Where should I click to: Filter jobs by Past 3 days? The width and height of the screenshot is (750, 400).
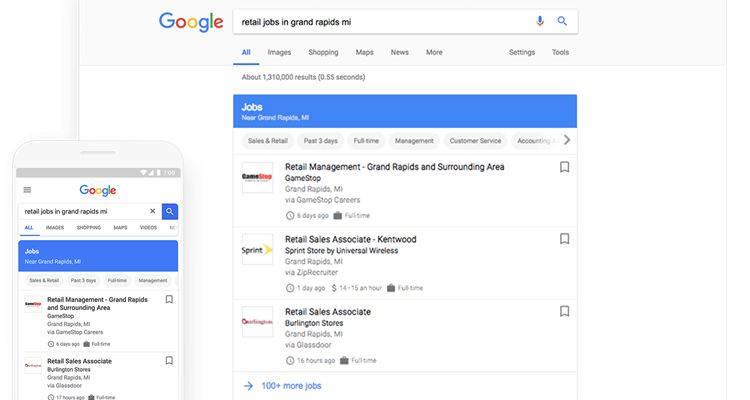320,141
